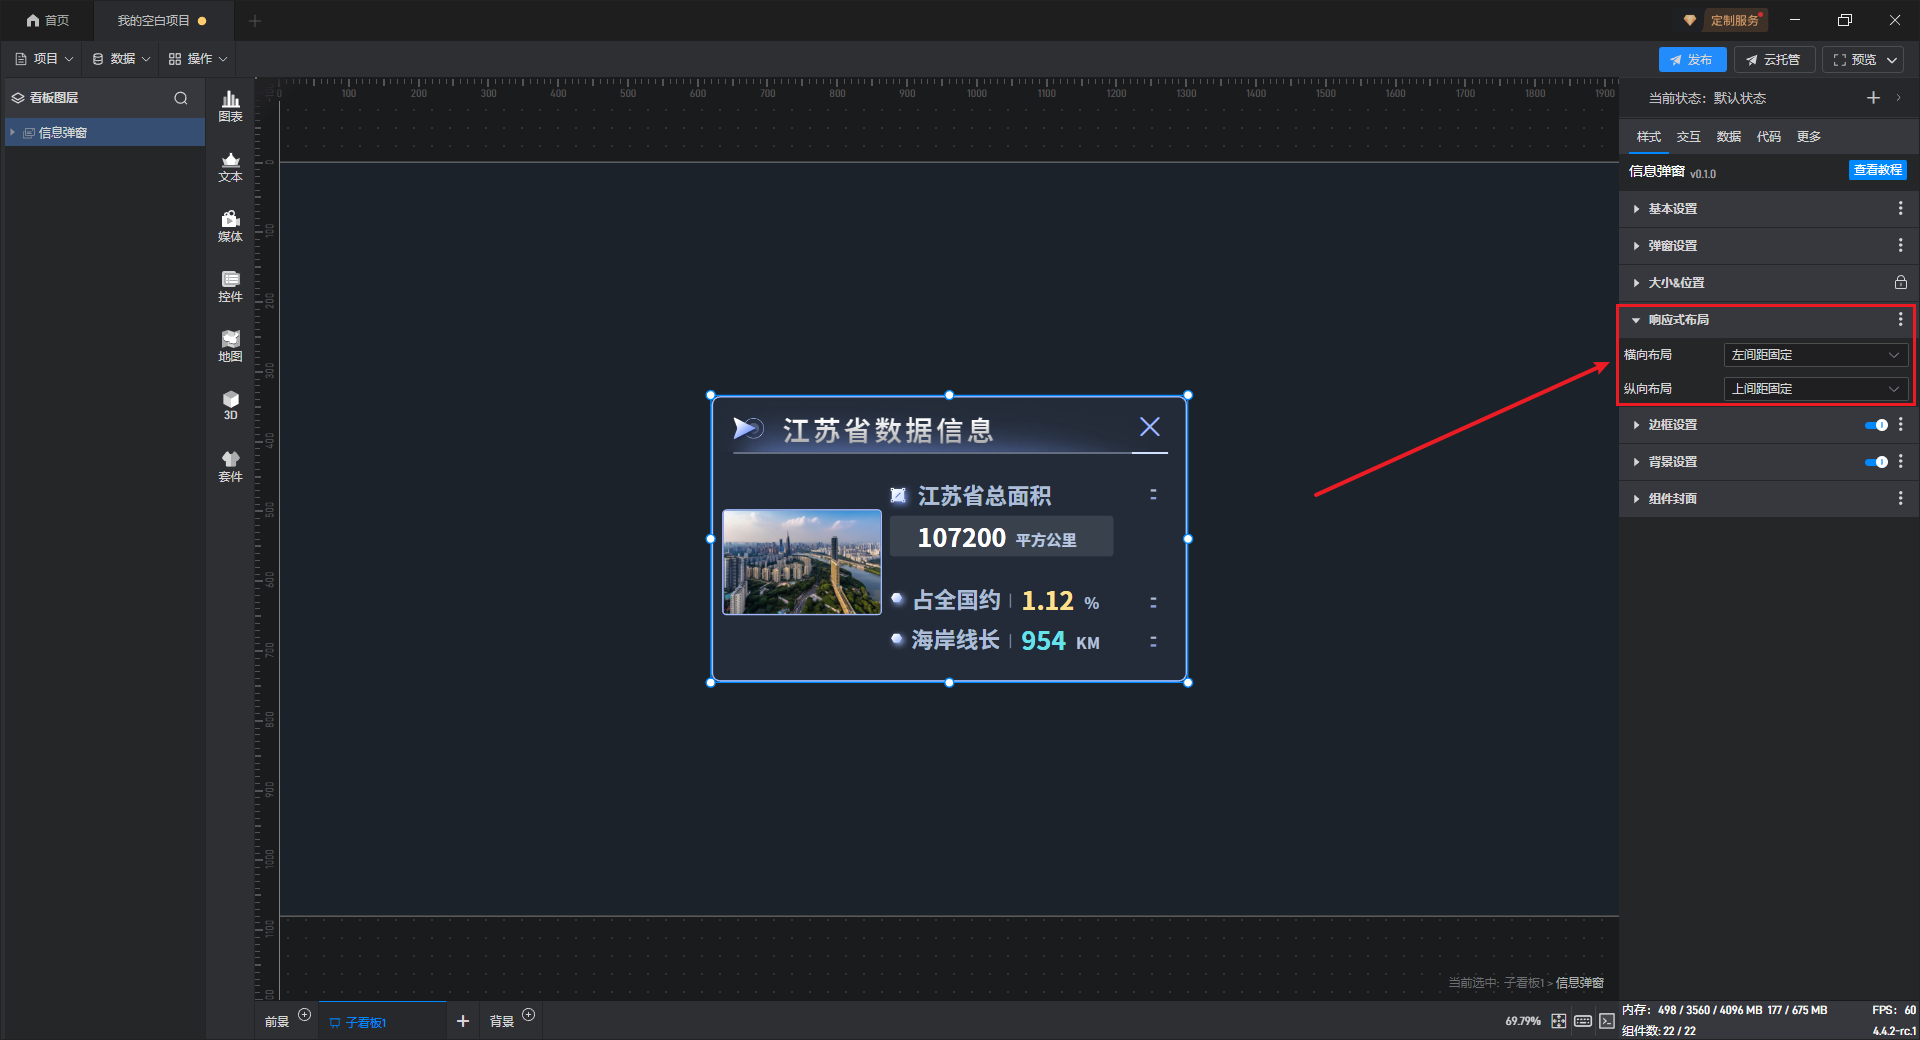The height and width of the screenshot is (1040, 1920).
Task: Close the 江苏省数据信息 popup with X
Action: (1150, 427)
